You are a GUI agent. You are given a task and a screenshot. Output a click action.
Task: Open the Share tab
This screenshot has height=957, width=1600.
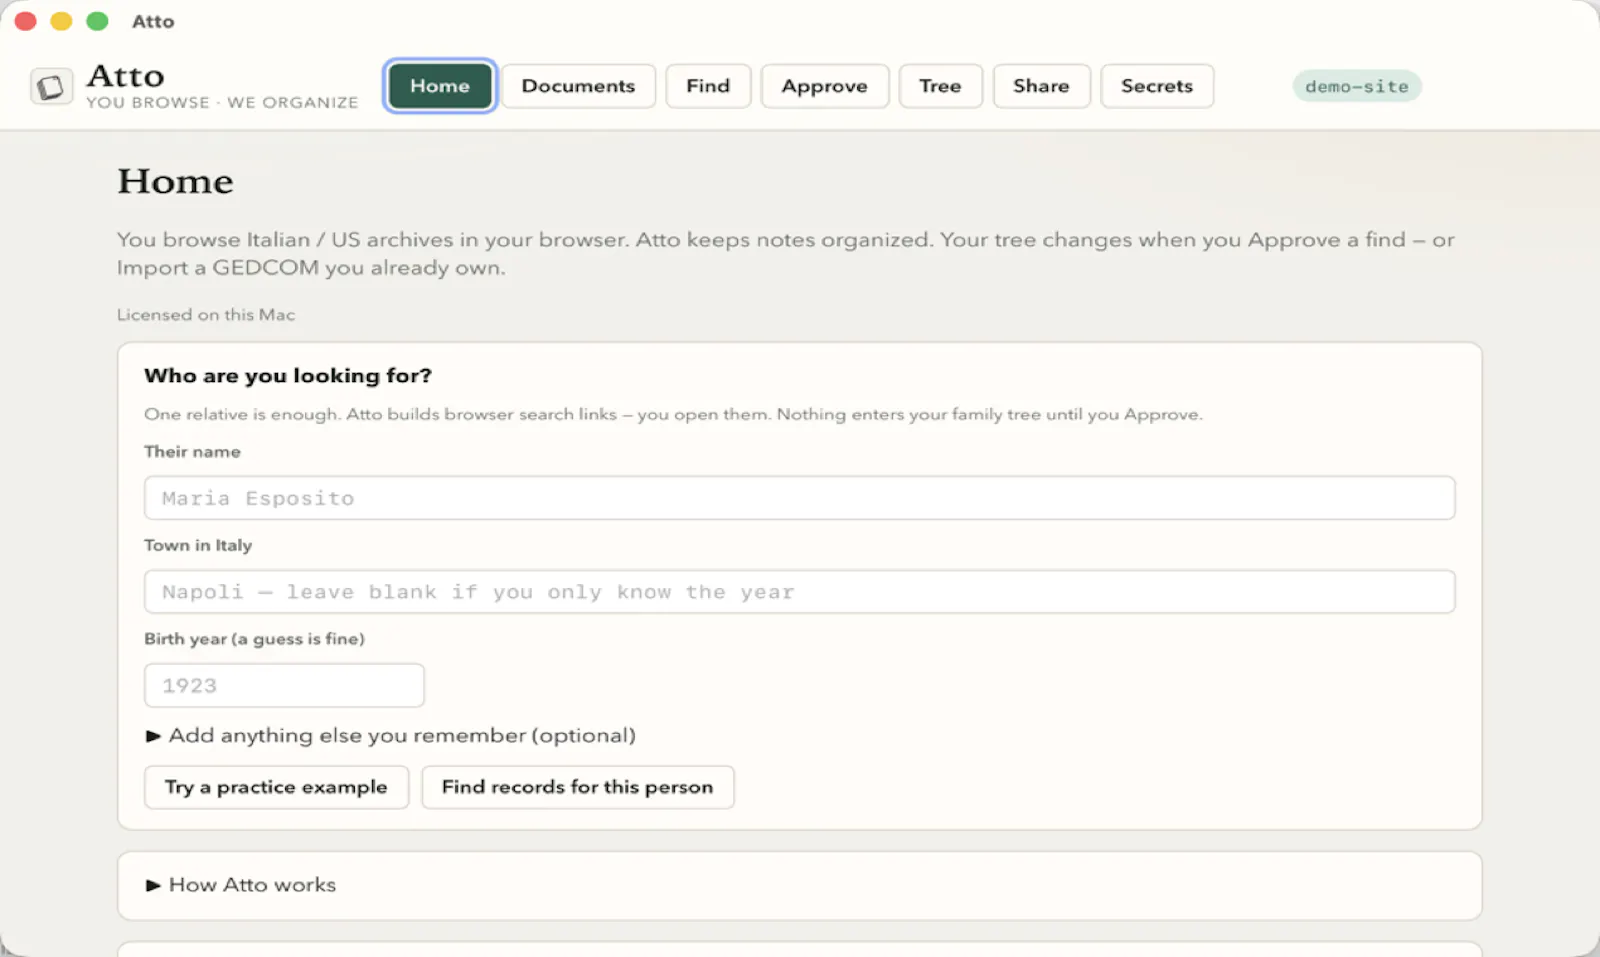1041,86
